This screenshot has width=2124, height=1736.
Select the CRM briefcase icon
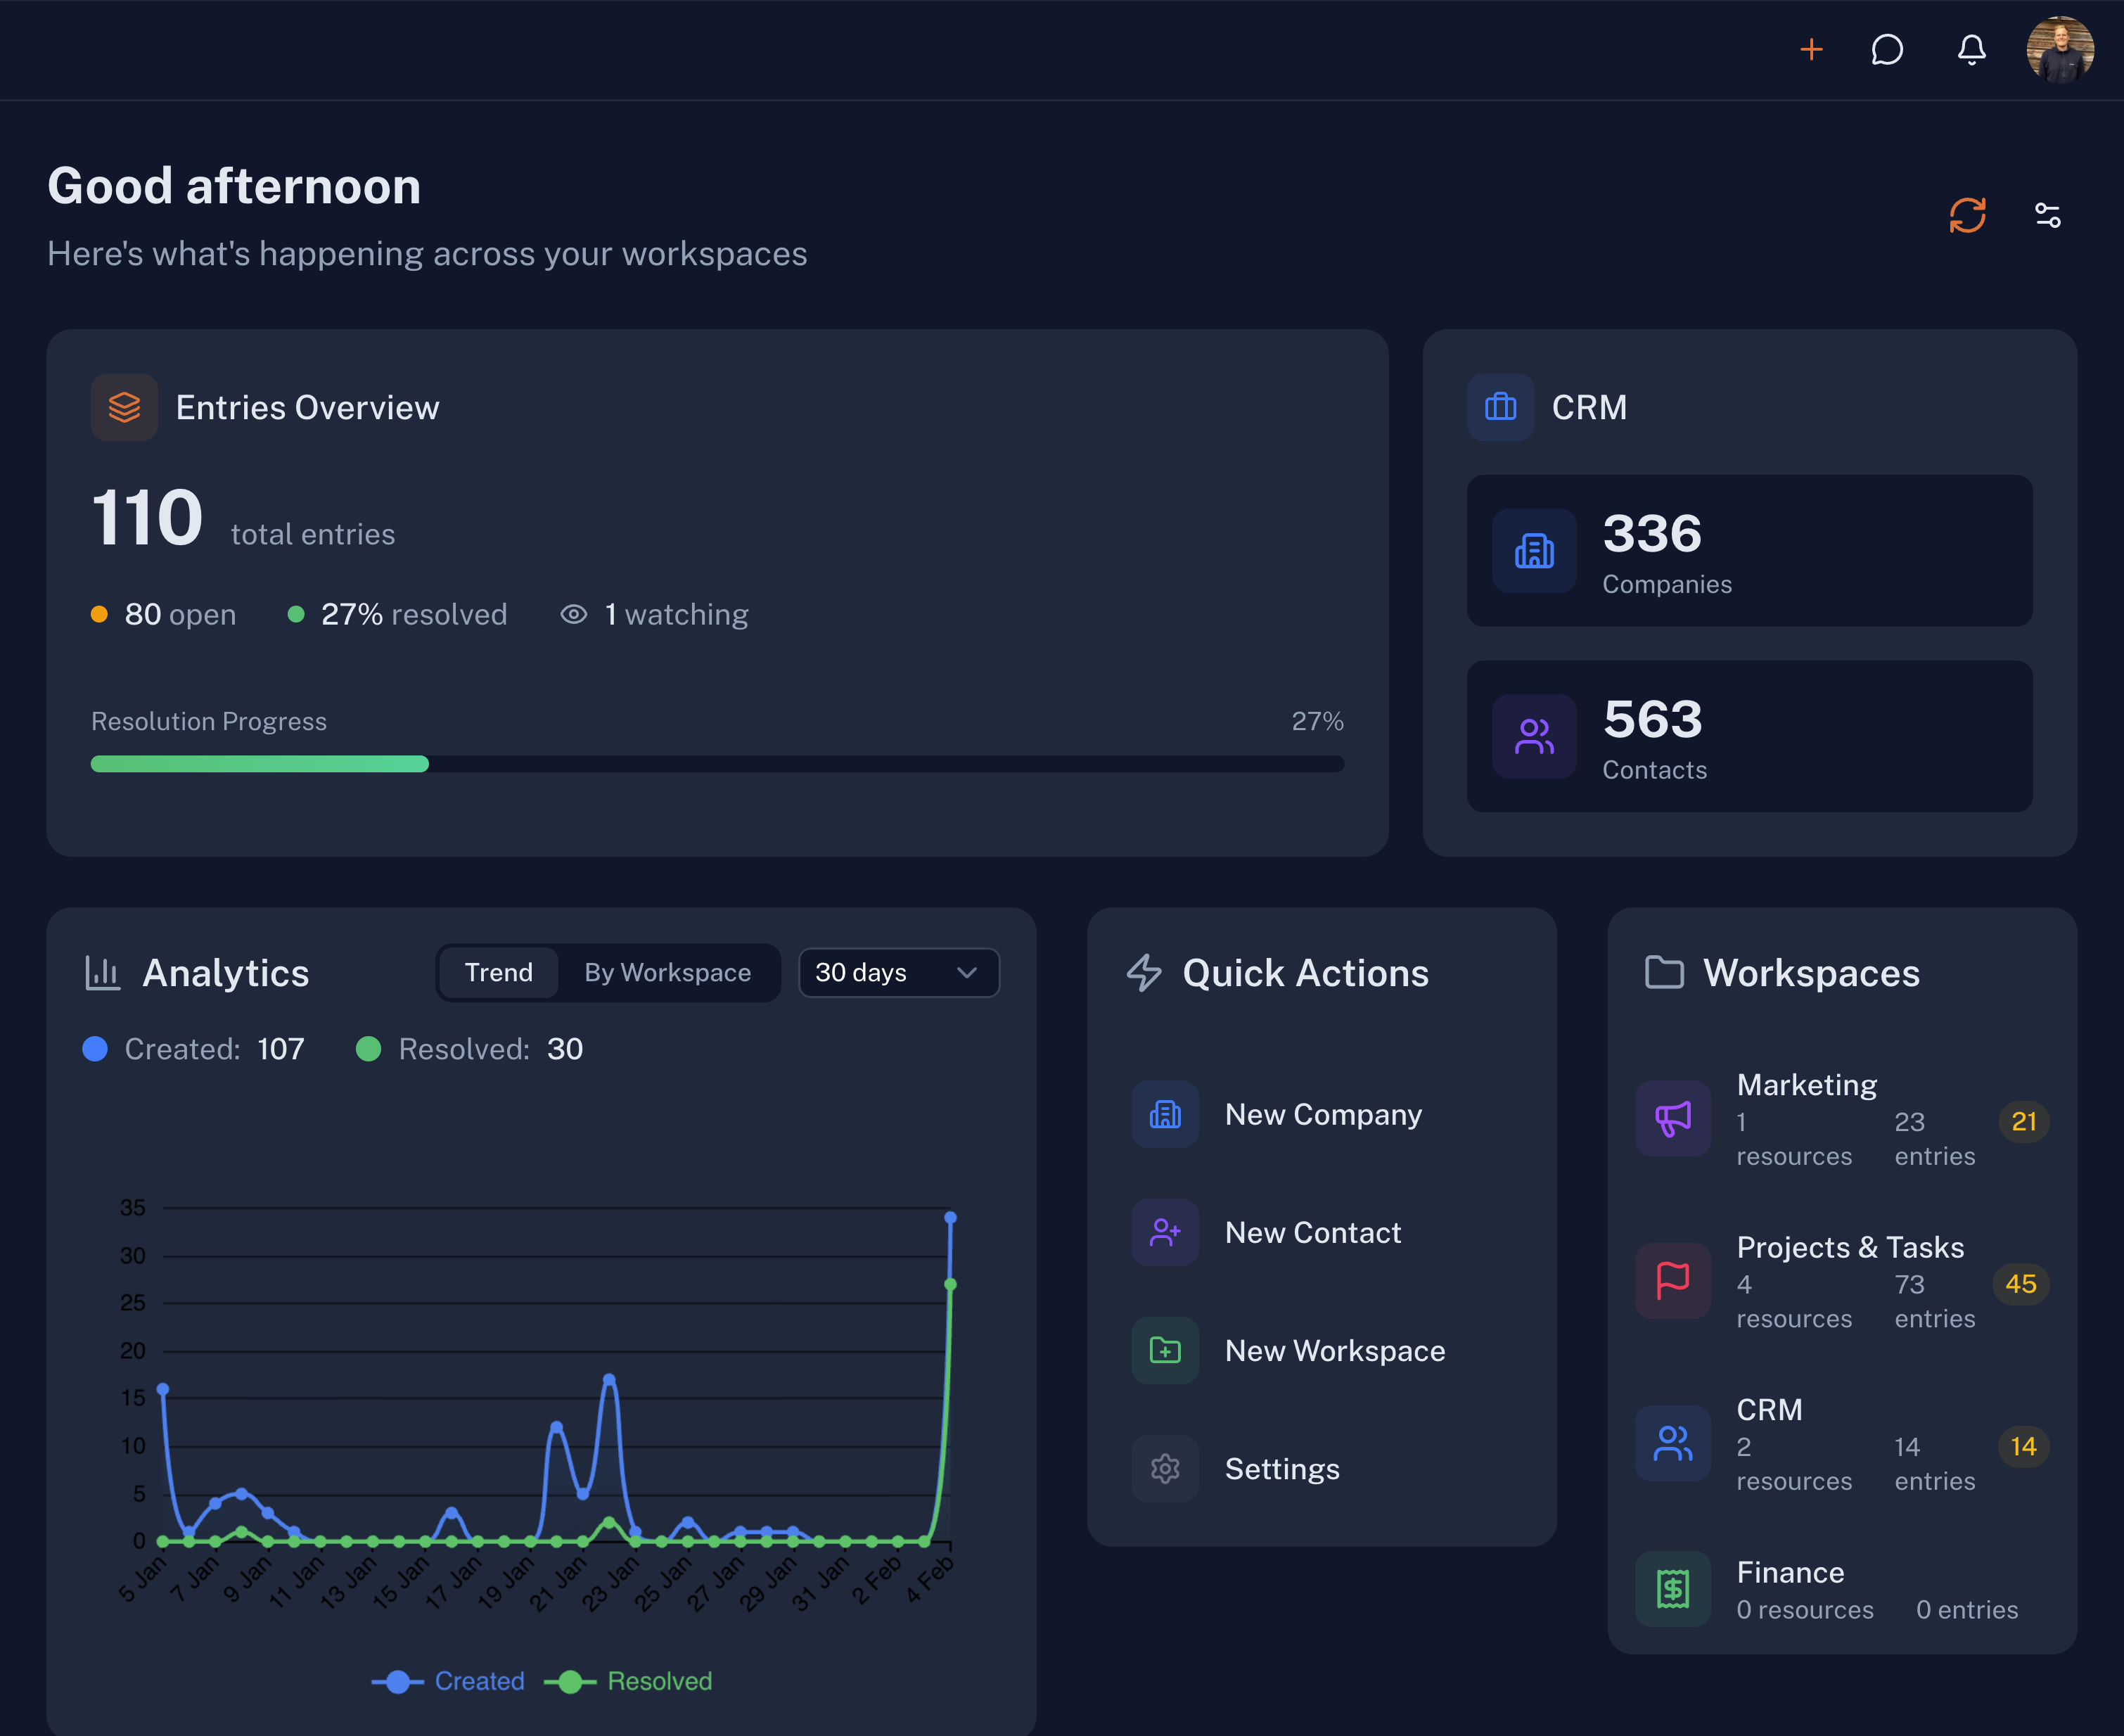point(1499,407)
